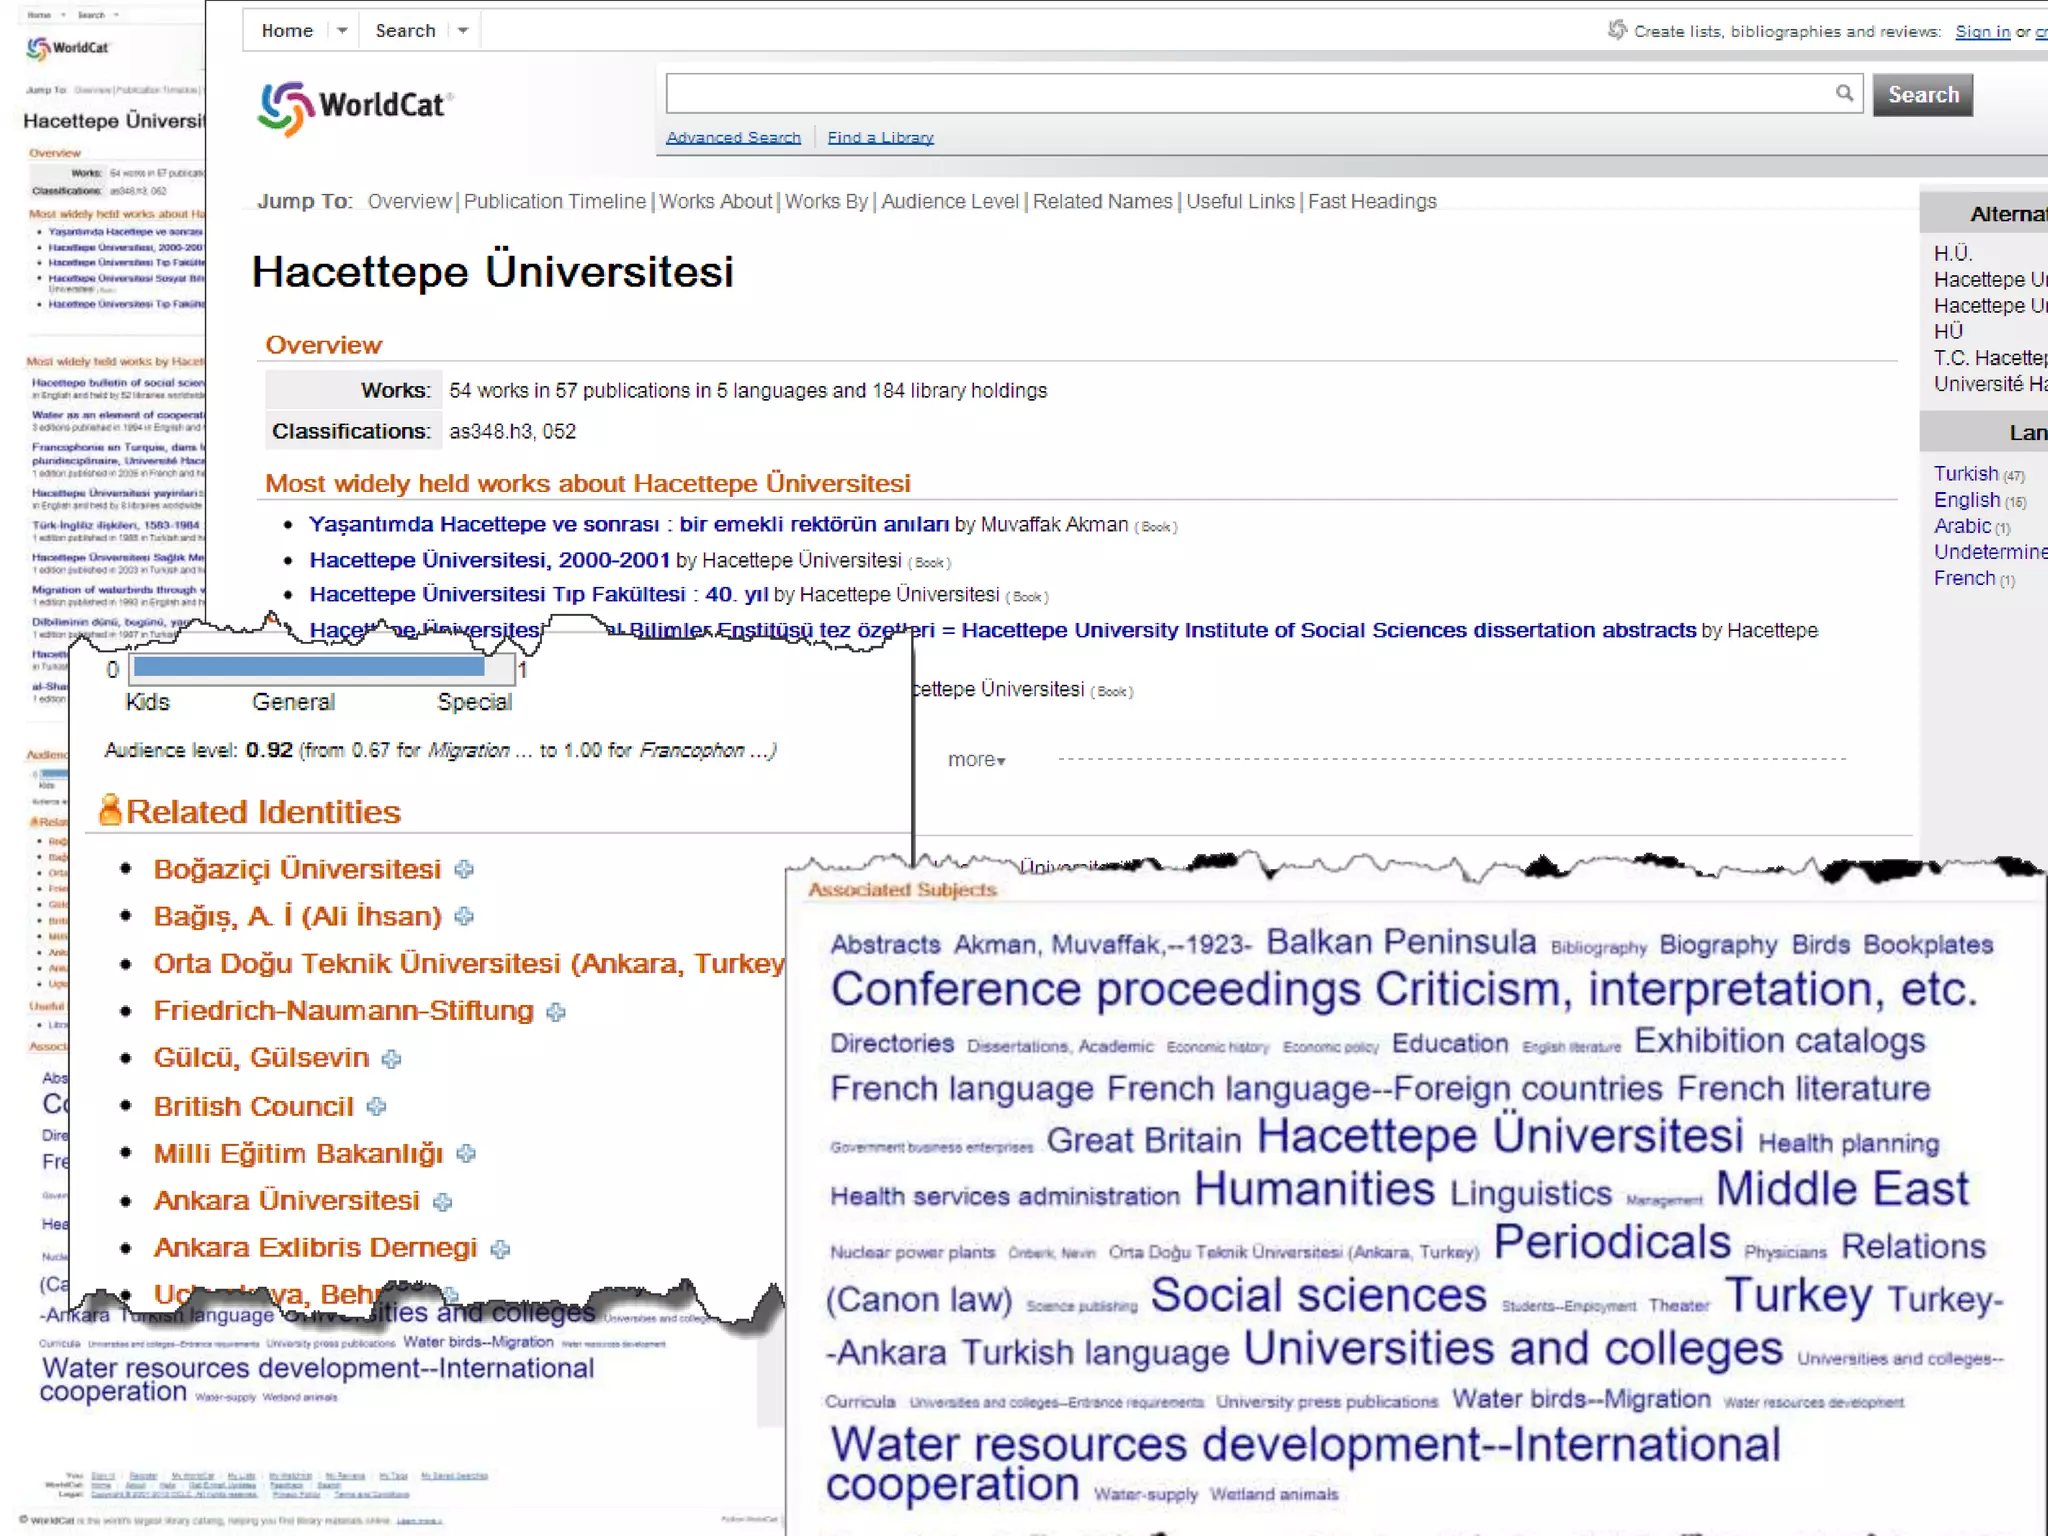Expand the more works list
Viewport: 2048px width, 1536px height.
[976, 760]
